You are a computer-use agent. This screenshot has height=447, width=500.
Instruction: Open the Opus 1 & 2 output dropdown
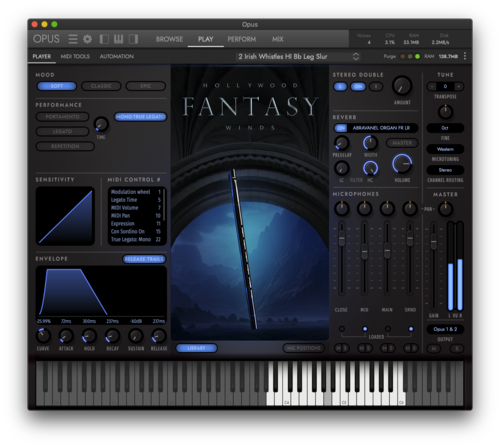click(x=445, y=329)
